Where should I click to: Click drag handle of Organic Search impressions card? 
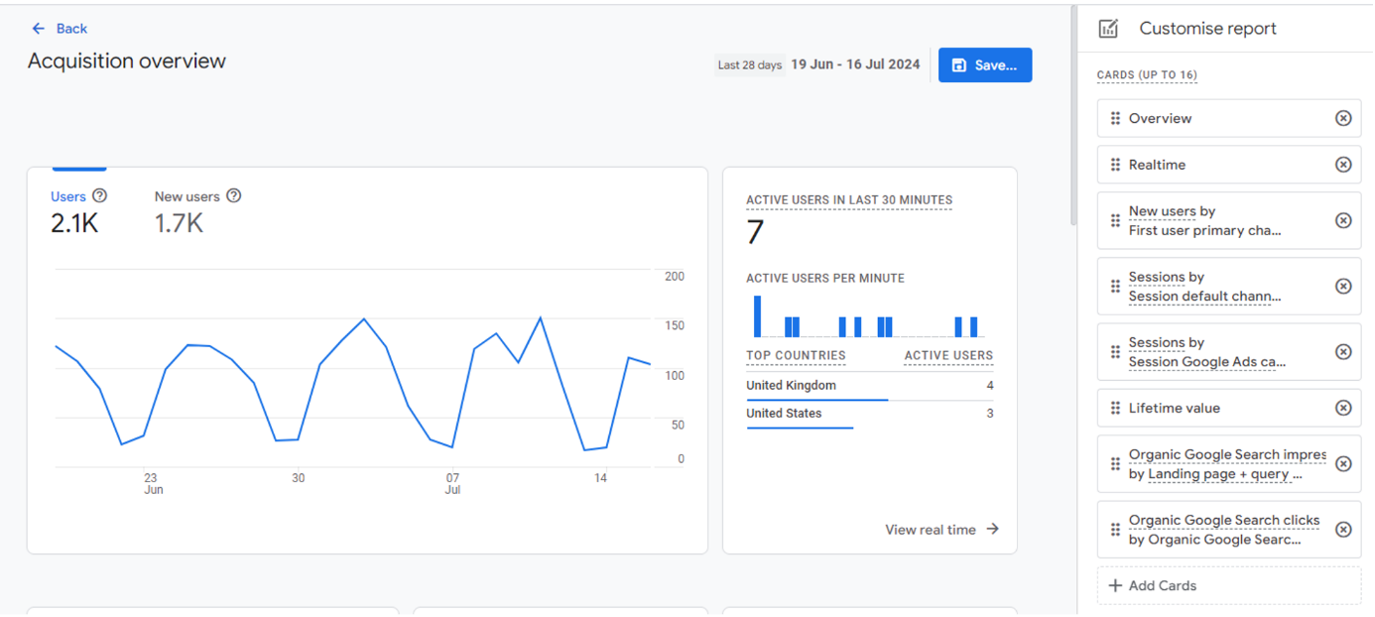[x=1115, y=464]
